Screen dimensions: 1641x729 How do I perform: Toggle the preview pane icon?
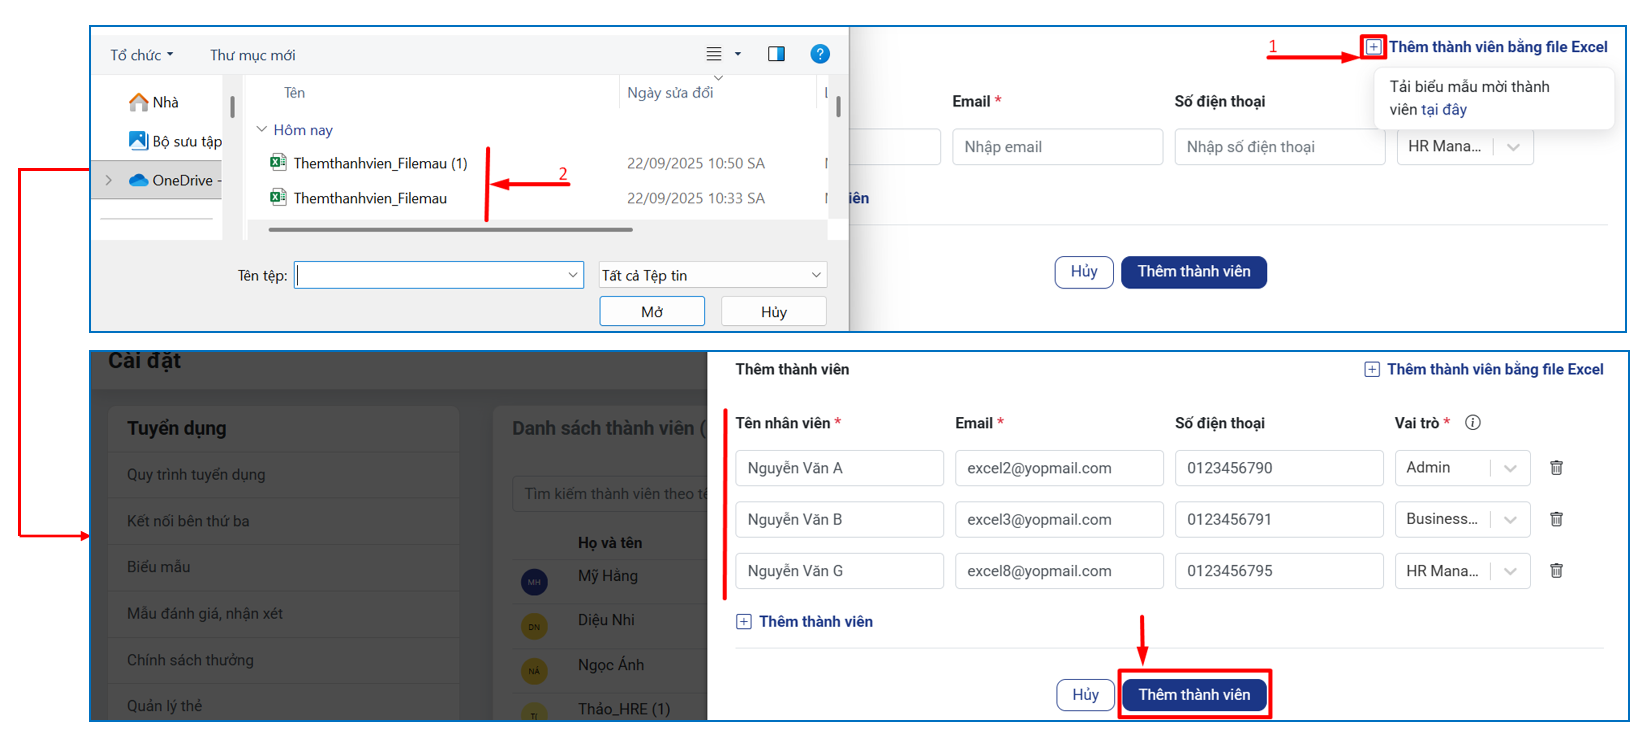[x=776, y=54]
